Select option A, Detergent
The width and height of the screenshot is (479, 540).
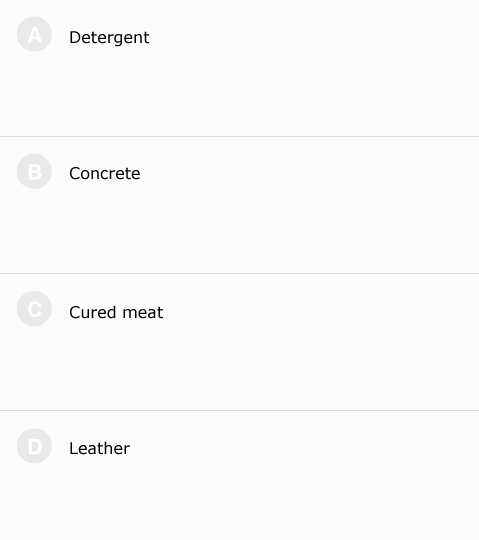click(x=239, y=68)
